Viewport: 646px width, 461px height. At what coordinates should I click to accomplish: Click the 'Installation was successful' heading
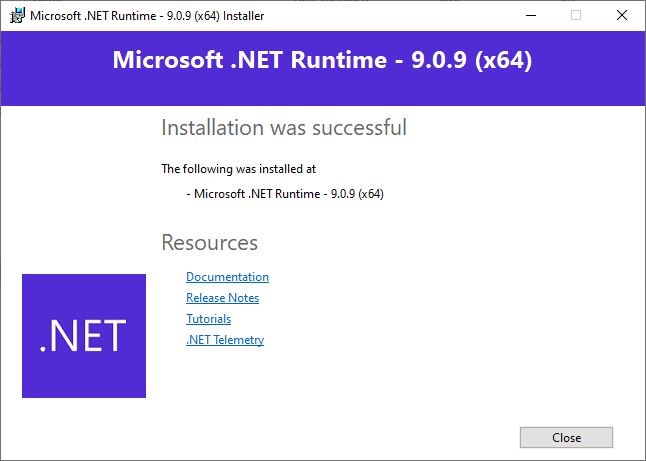[284, 128]
